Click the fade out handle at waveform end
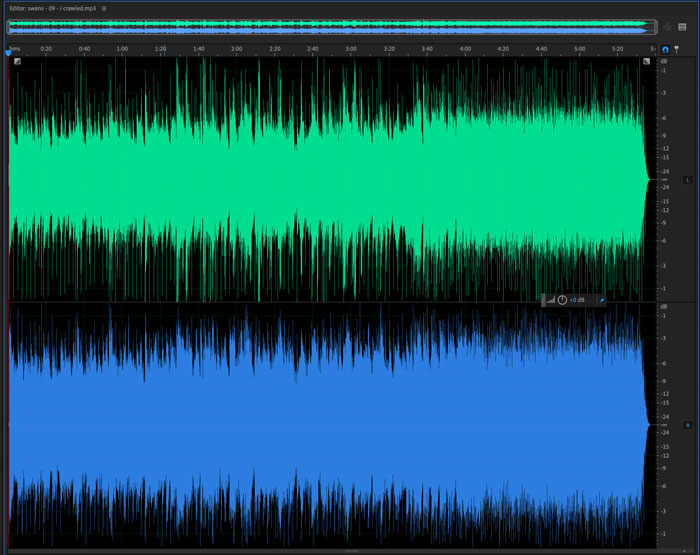 646,61
